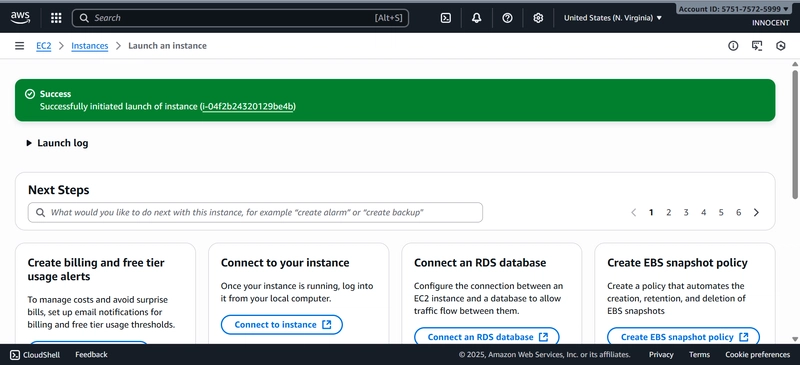Click the Create EBS snapshot policy button
Image resolution: width=800 pixels, height=365 pixels.
pos(683,337)
